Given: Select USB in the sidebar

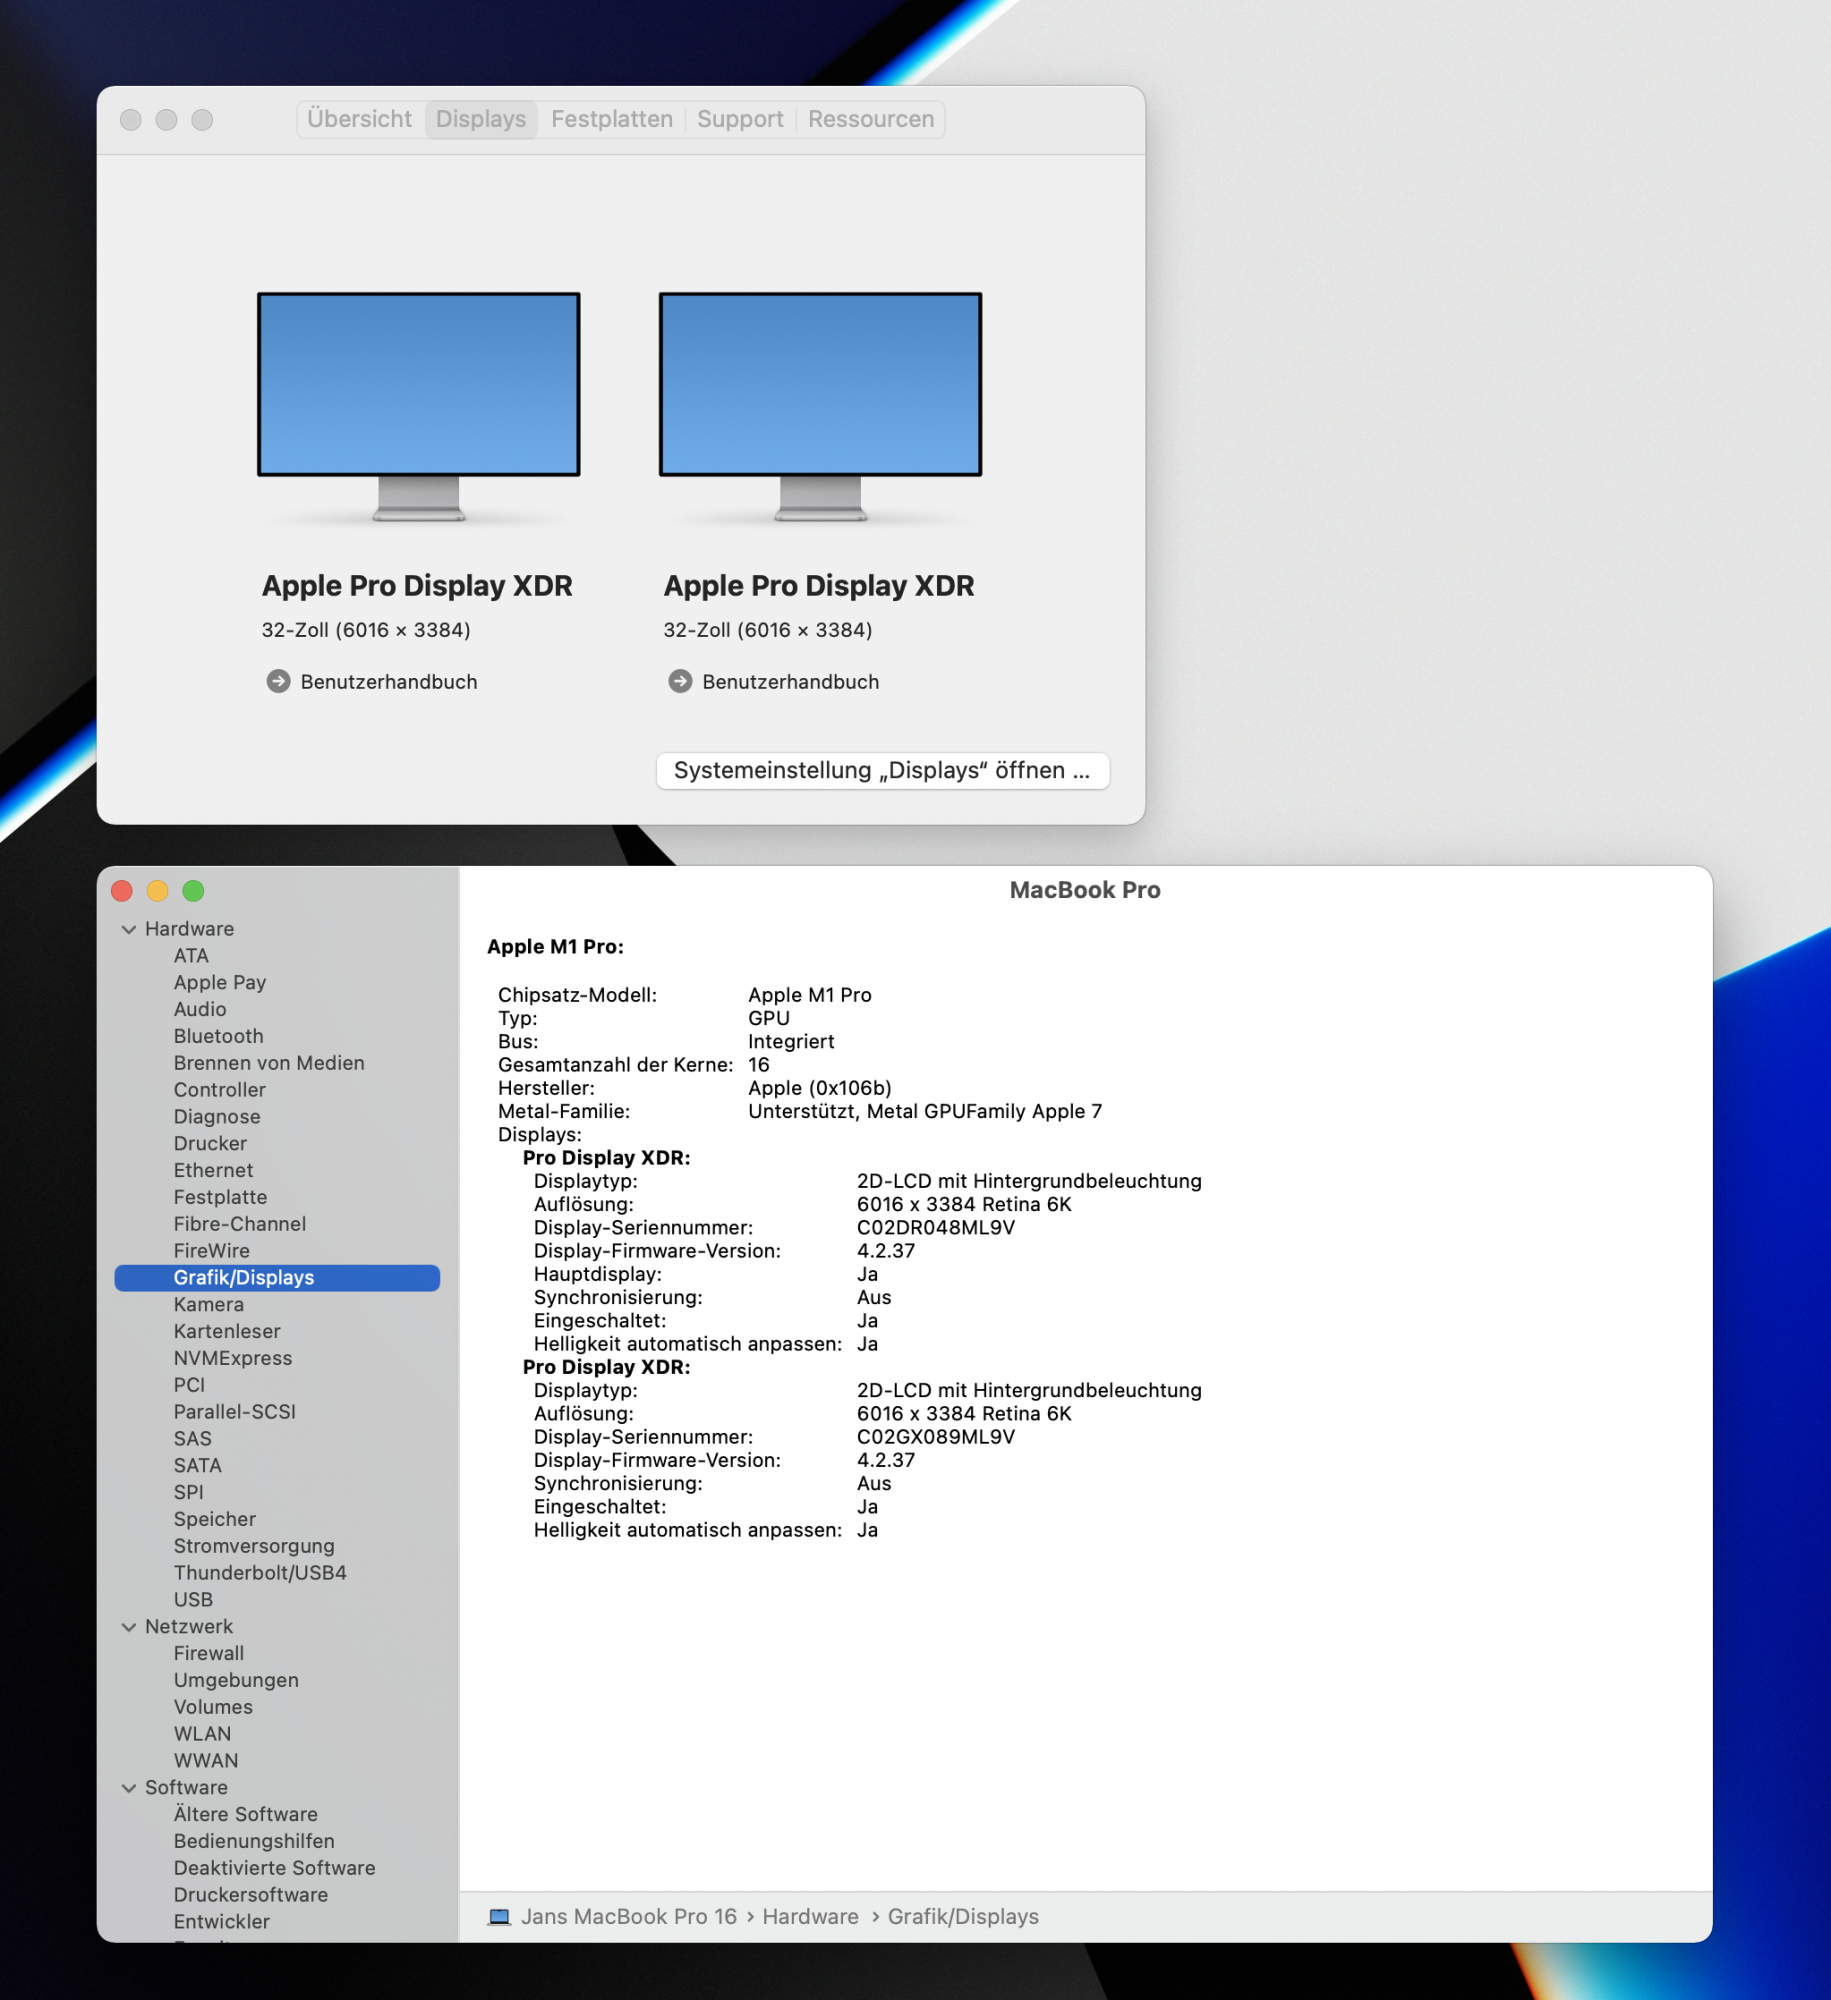Looking at the screenshot, I should (x=193, y=1600).
